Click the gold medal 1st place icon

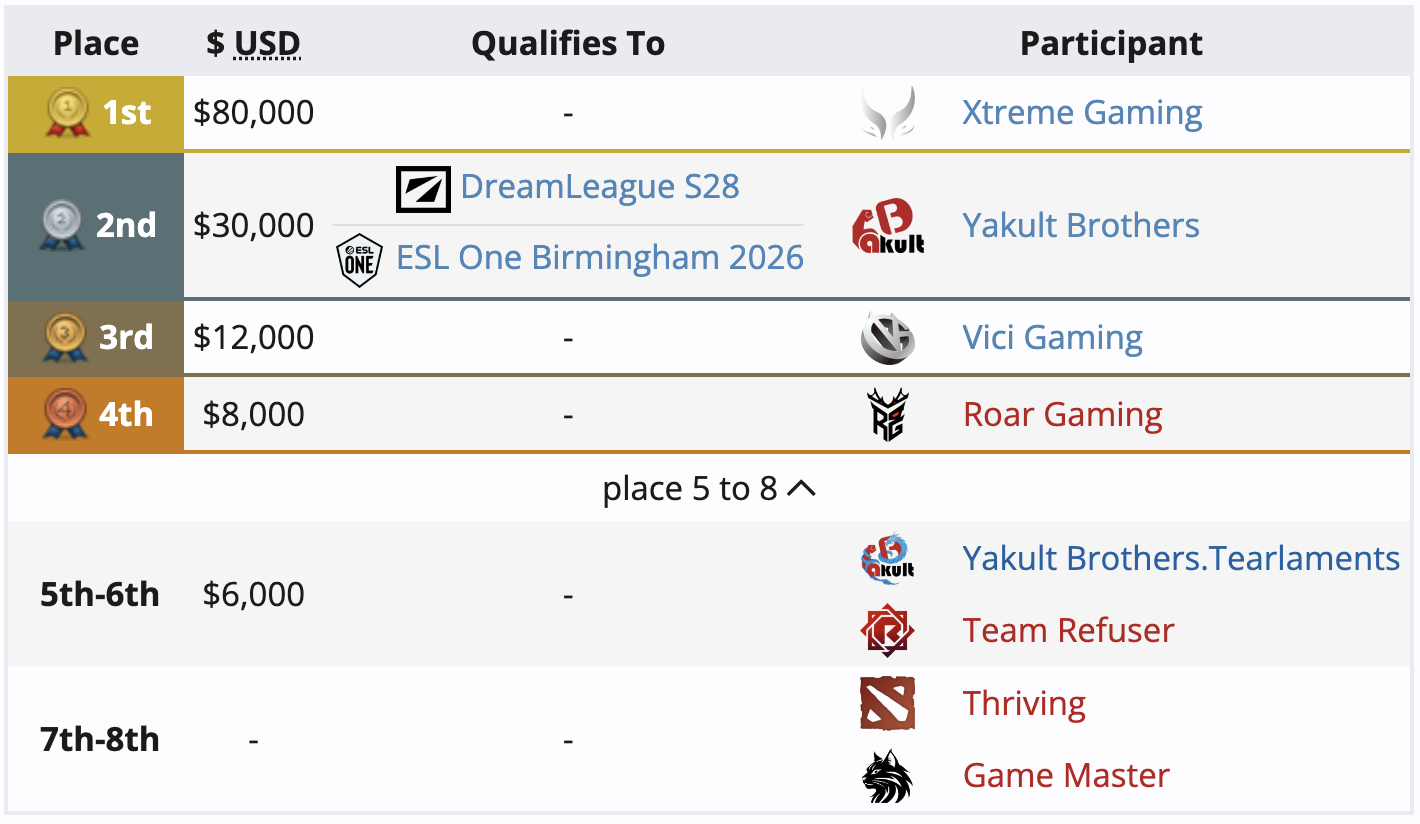pyautogui.click(x=69, y=114)
